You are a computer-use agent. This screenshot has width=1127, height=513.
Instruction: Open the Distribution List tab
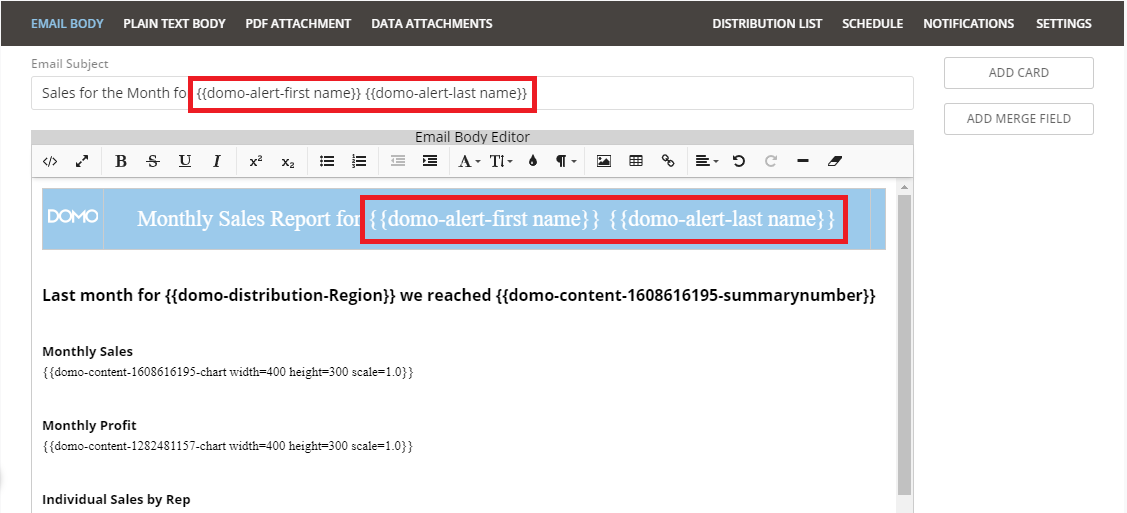[x=767, y=24]
